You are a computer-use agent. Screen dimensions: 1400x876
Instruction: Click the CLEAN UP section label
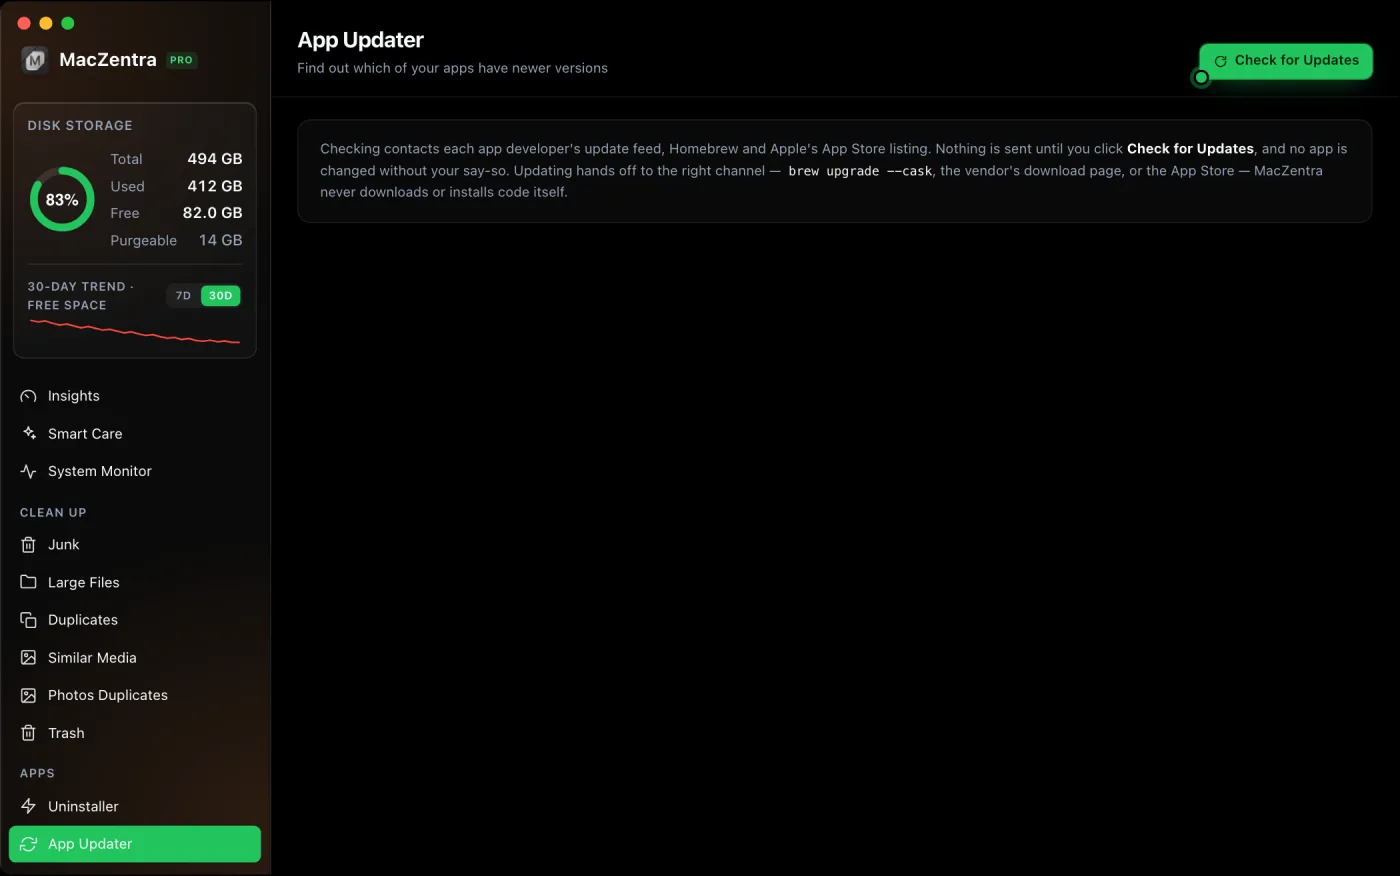tap(53, 513)
